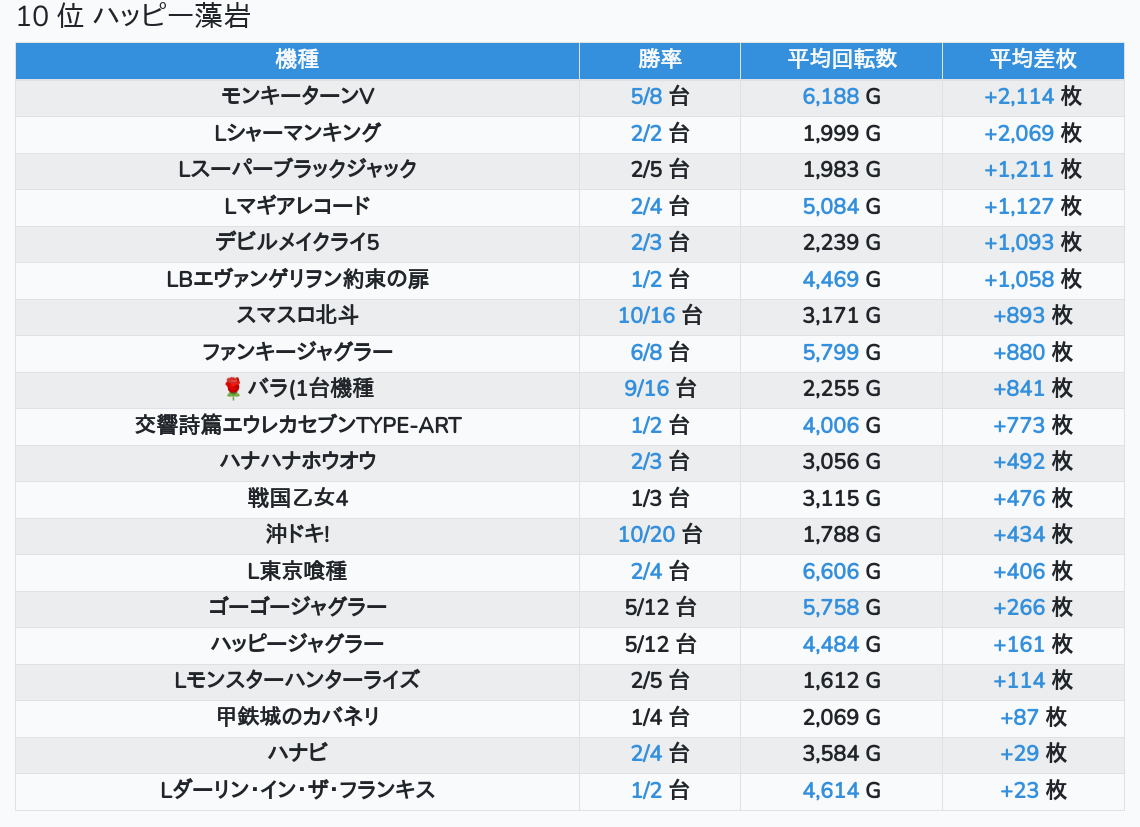Click the ファンキージャグラー machine name
The image size is (1140, 827).
[297, 352]
